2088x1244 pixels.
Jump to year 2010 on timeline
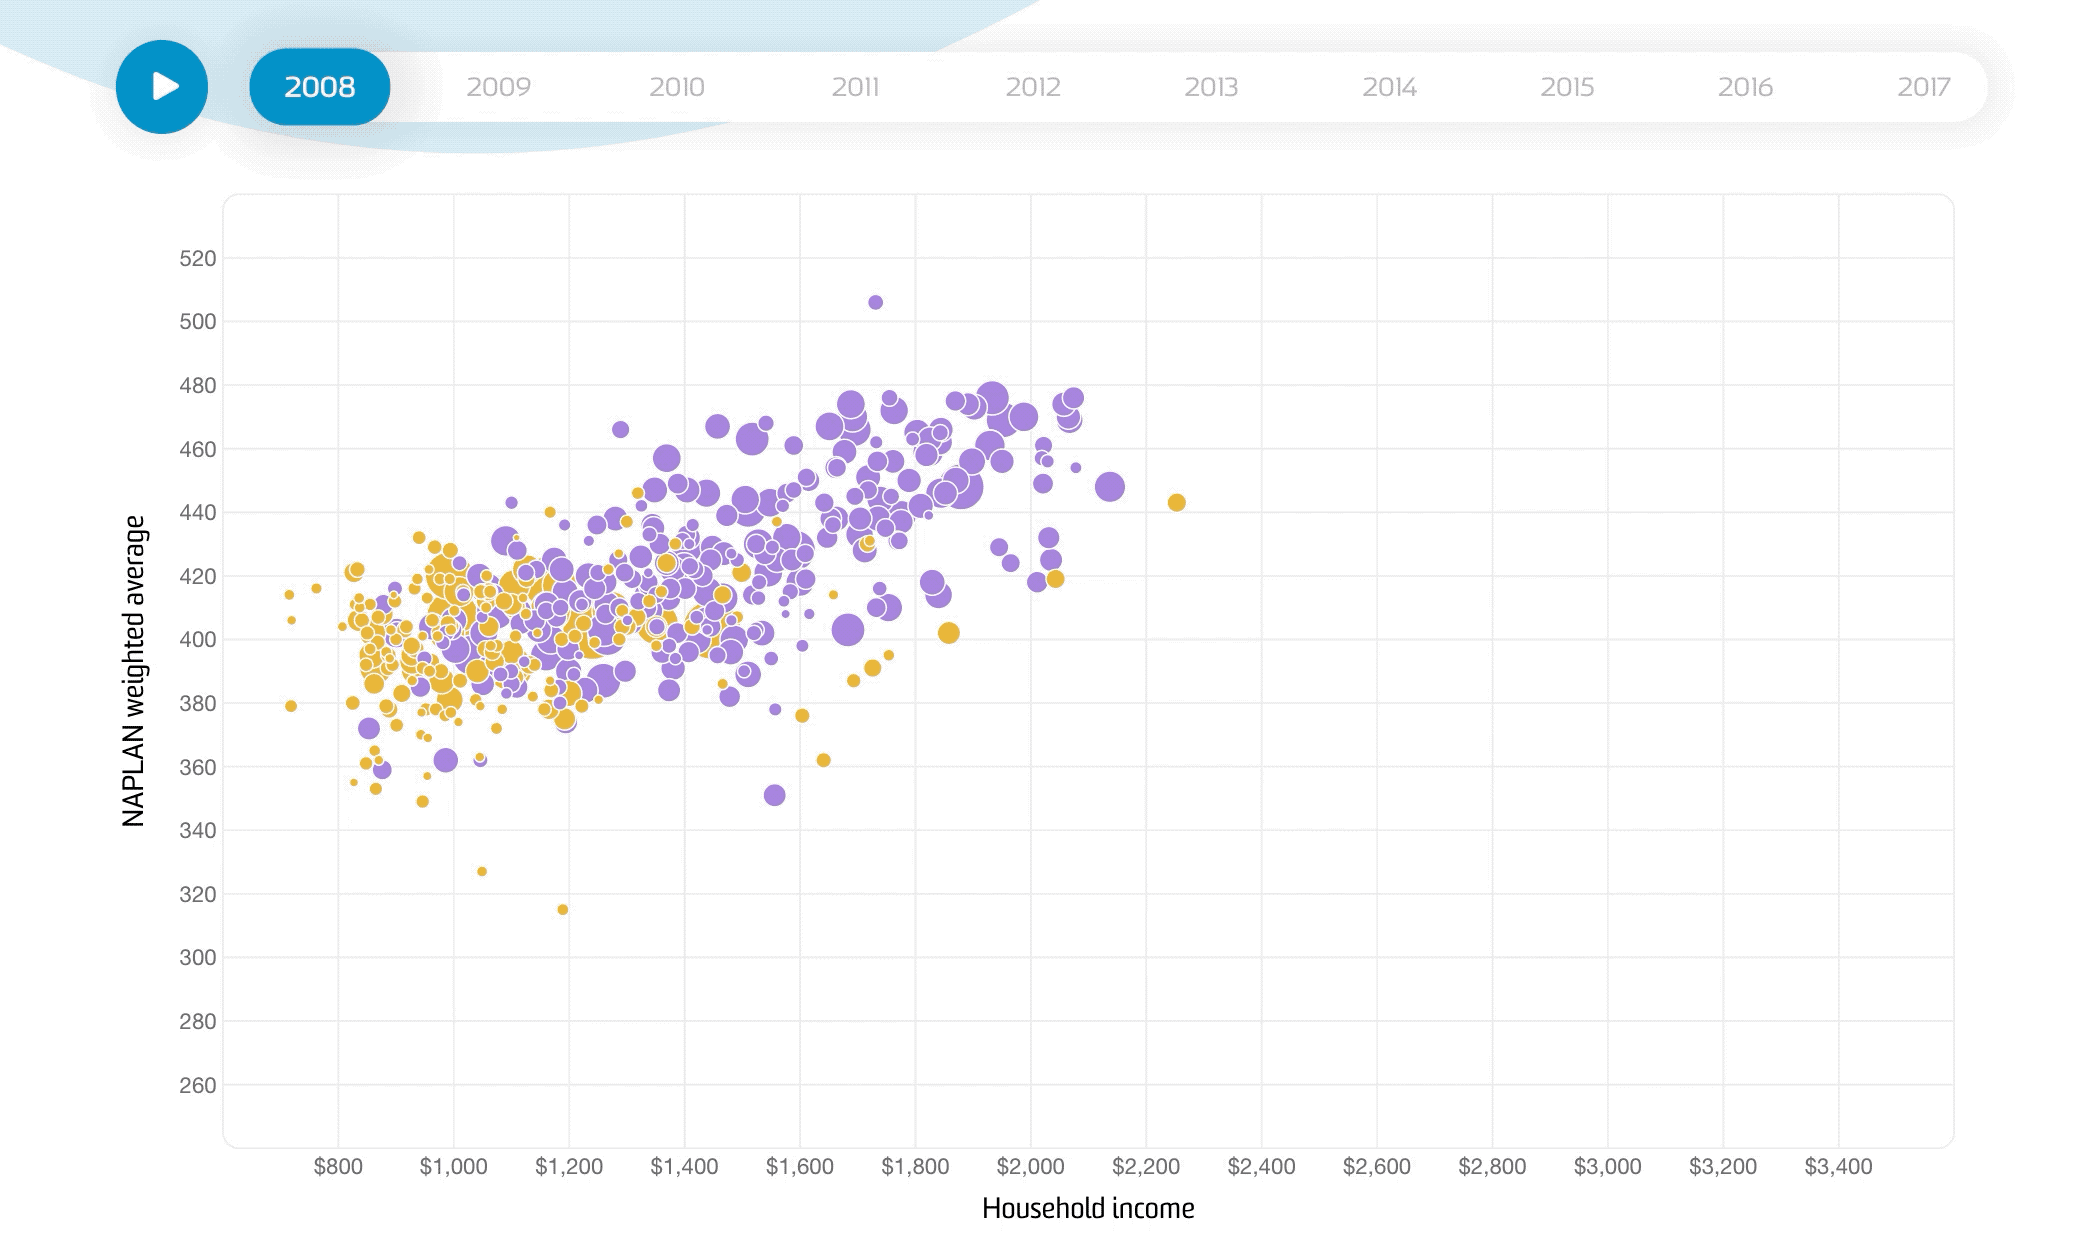pyautogui.click(x=676, y=87)
